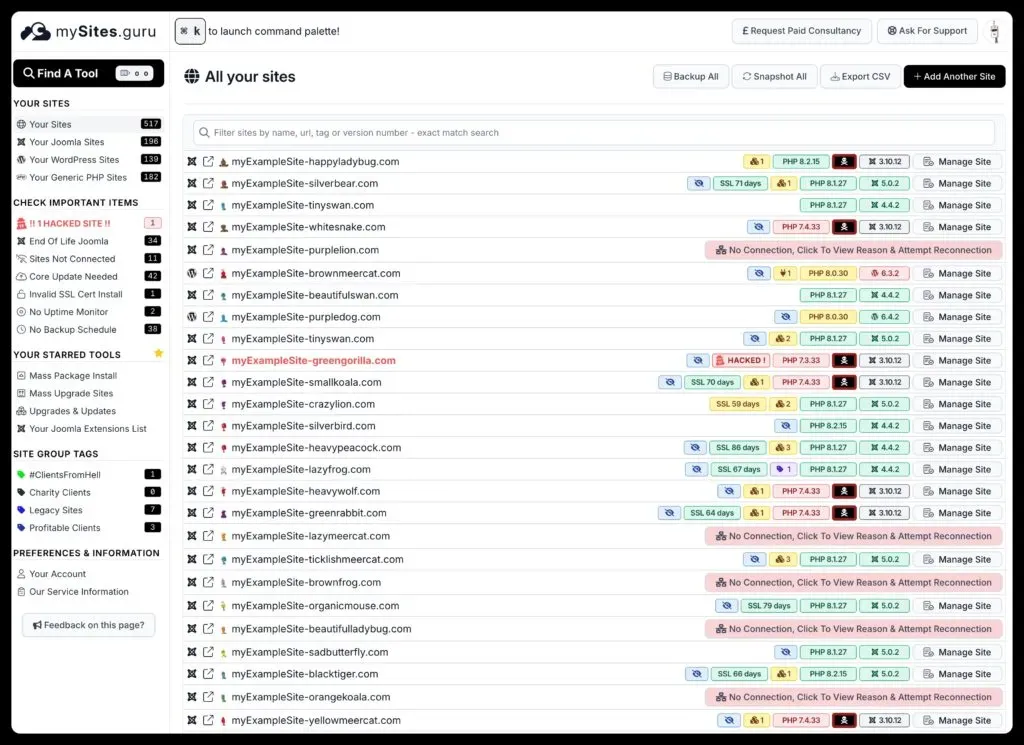1024x745 pixels.
Task: Click the mySites.guru logo
Action: (x=85, y=30)
